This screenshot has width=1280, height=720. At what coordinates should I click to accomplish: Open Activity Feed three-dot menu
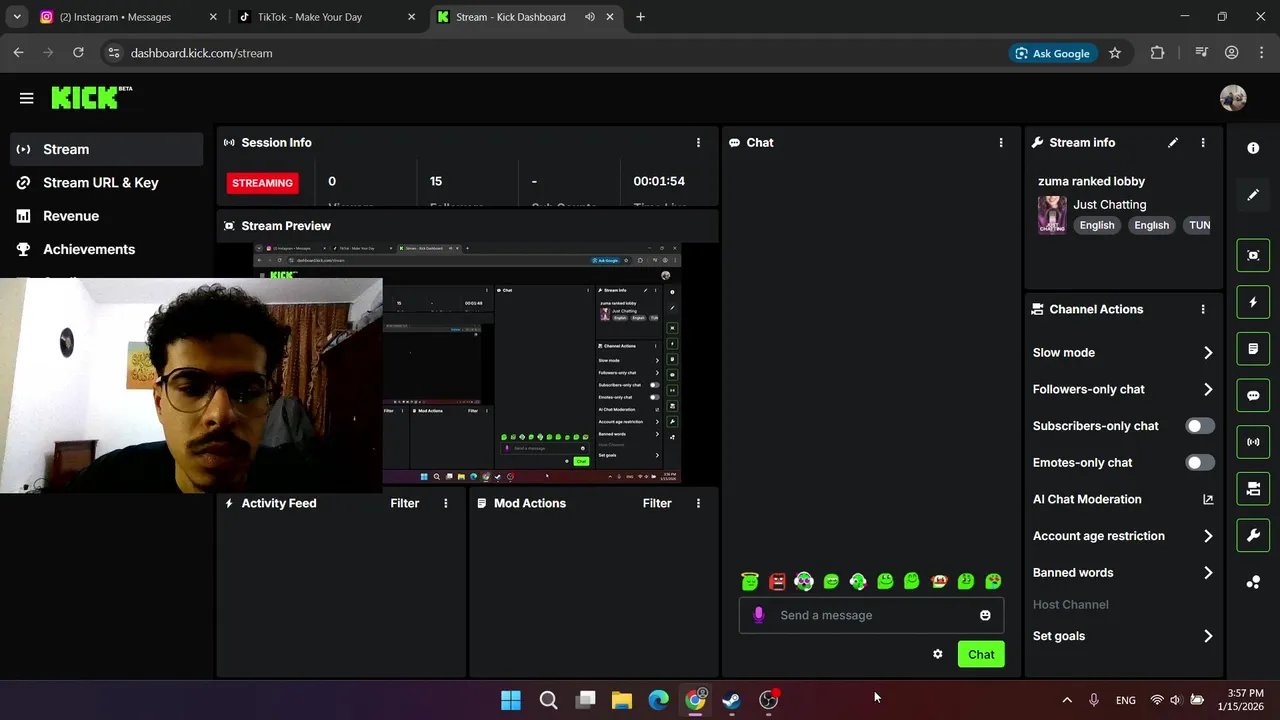pos(446,503)
